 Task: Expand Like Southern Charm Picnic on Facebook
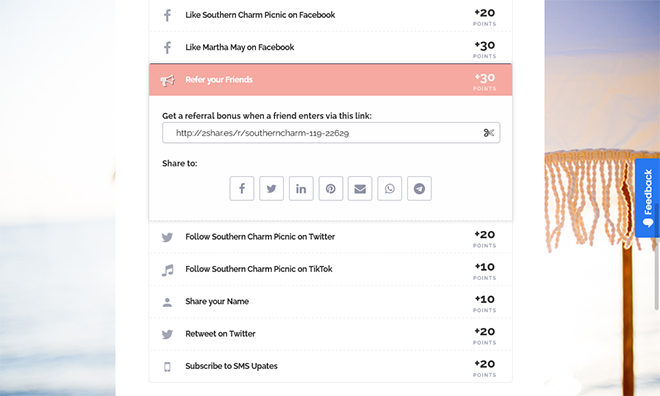tap(330, 15)
